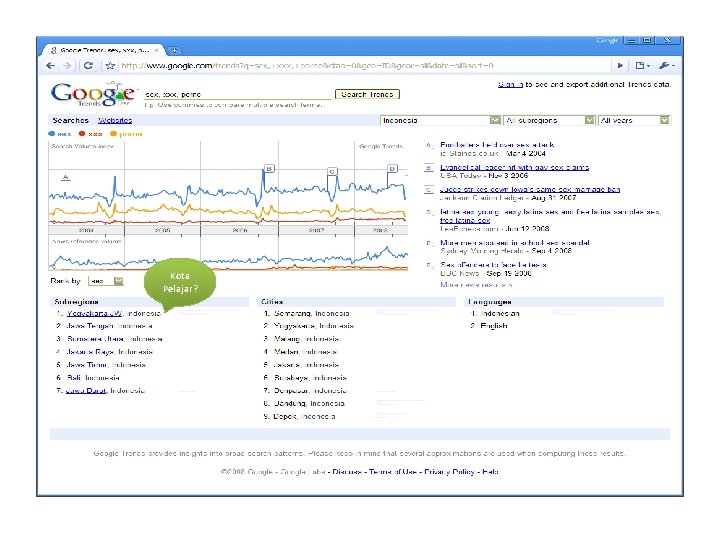Click Indonesian language entry
The image size is (720, 540).
click(500, 313)
